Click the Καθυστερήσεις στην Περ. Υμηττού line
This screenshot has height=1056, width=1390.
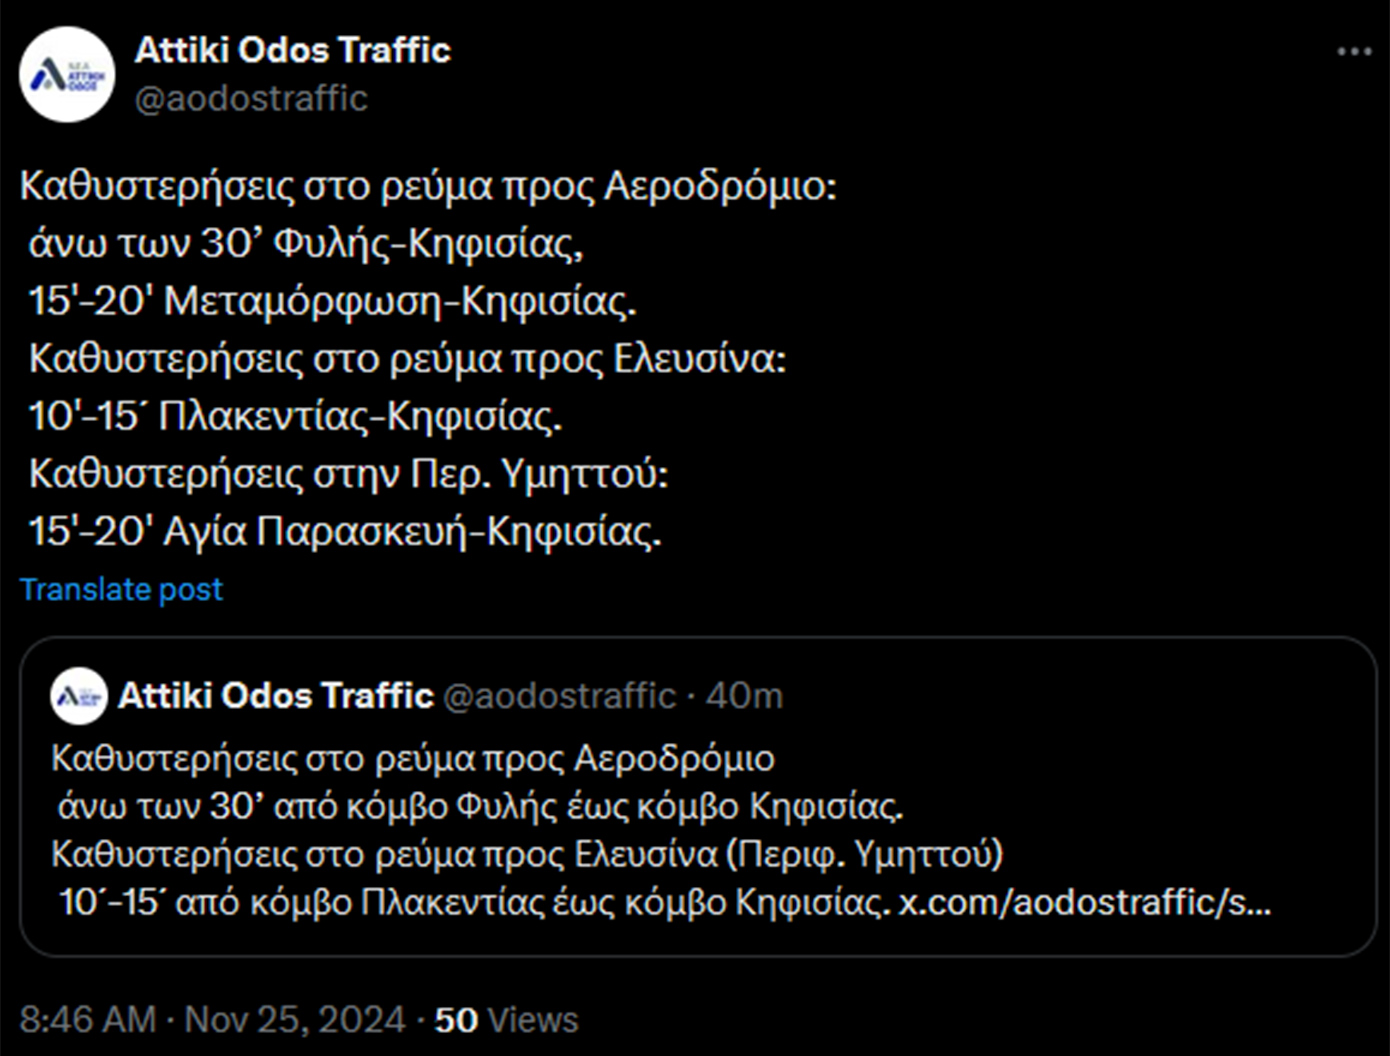click(348, 473)
